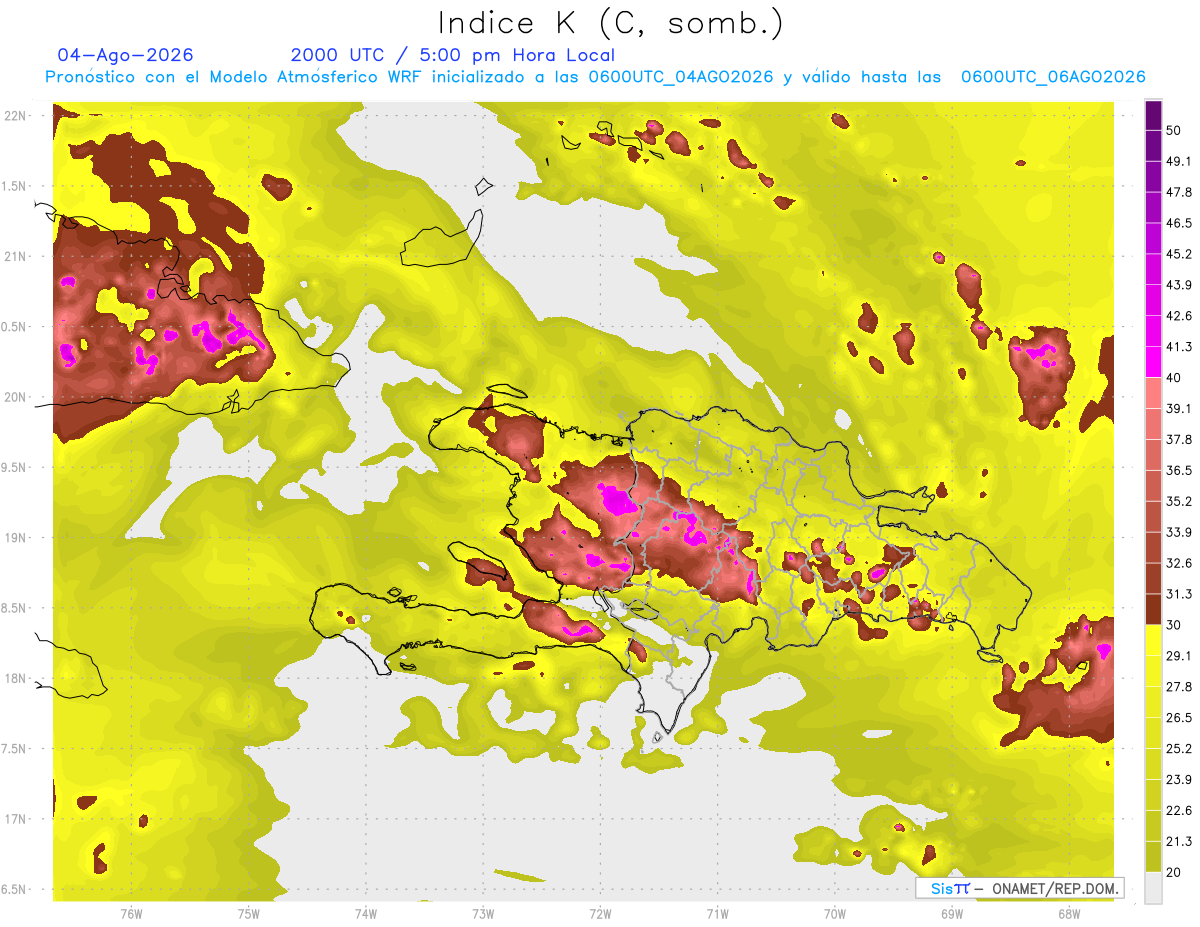
Task: Click the legend value "20"
Action: click(1174, 873)
